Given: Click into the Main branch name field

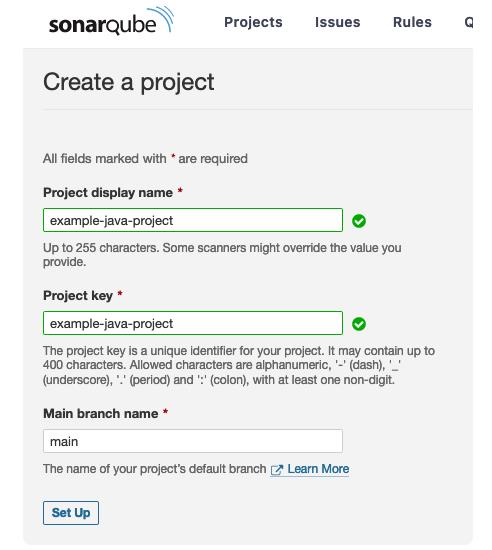Looking at the screenshot, I should (193, 441).
